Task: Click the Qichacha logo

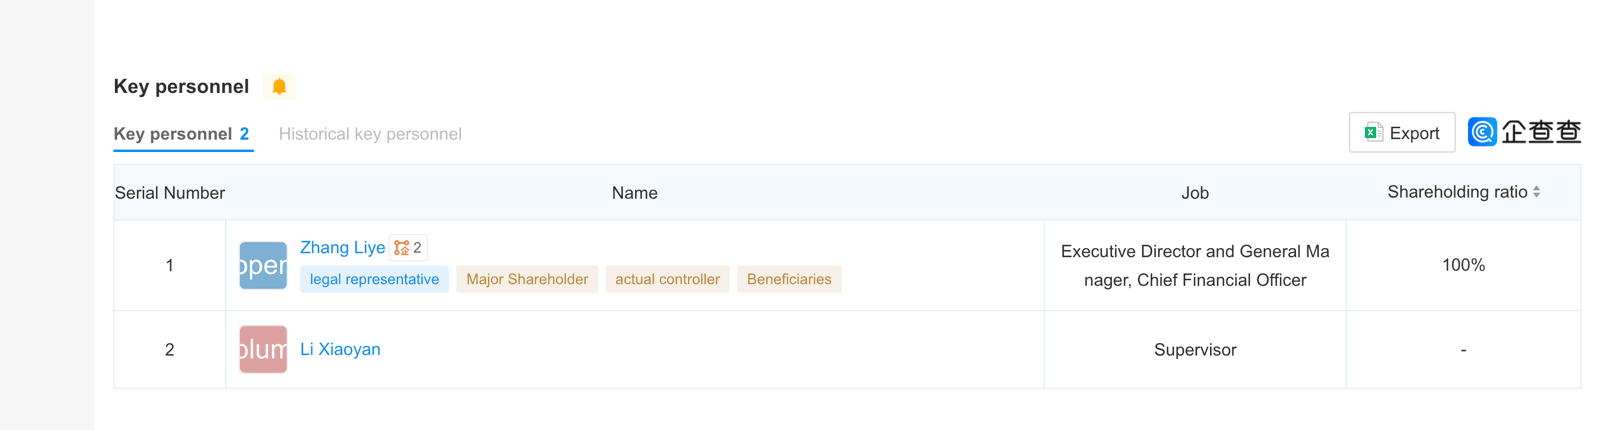Action: coord(1524,132)
